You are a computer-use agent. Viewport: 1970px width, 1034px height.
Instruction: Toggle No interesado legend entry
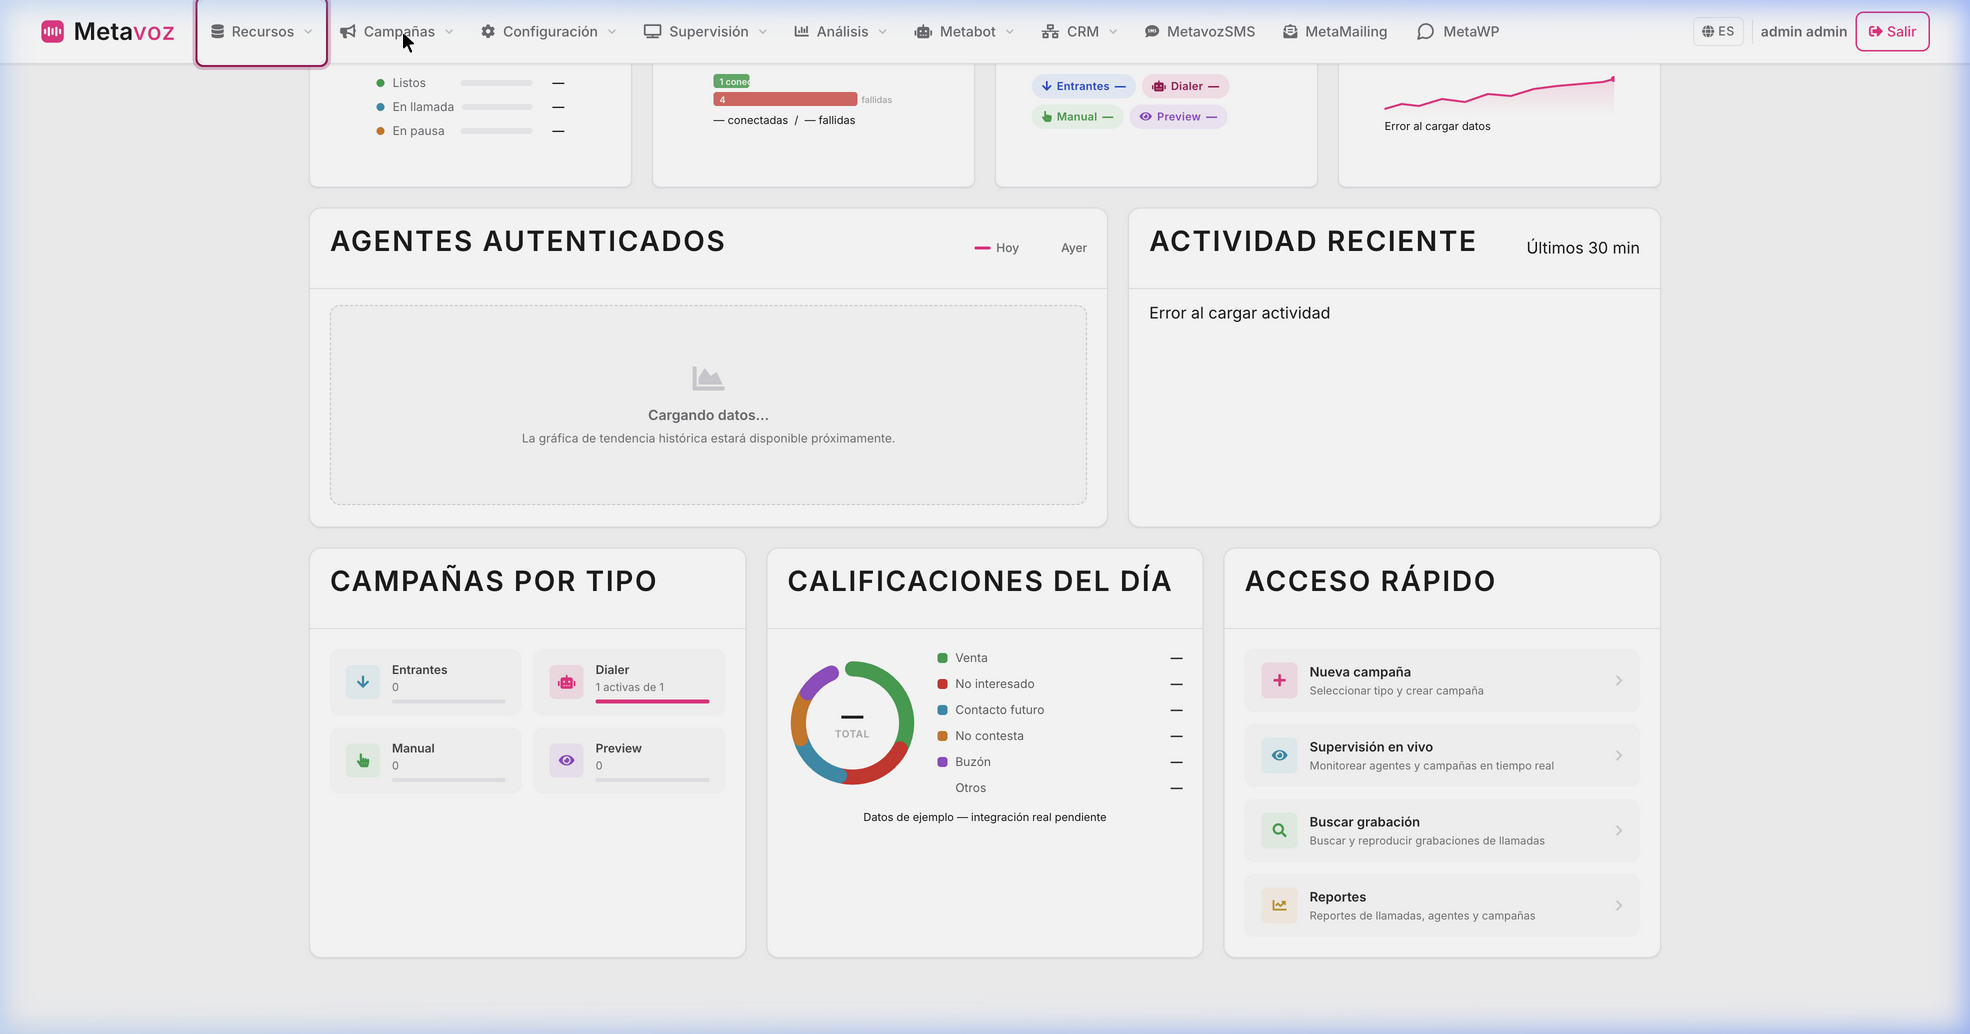[985, 684]
